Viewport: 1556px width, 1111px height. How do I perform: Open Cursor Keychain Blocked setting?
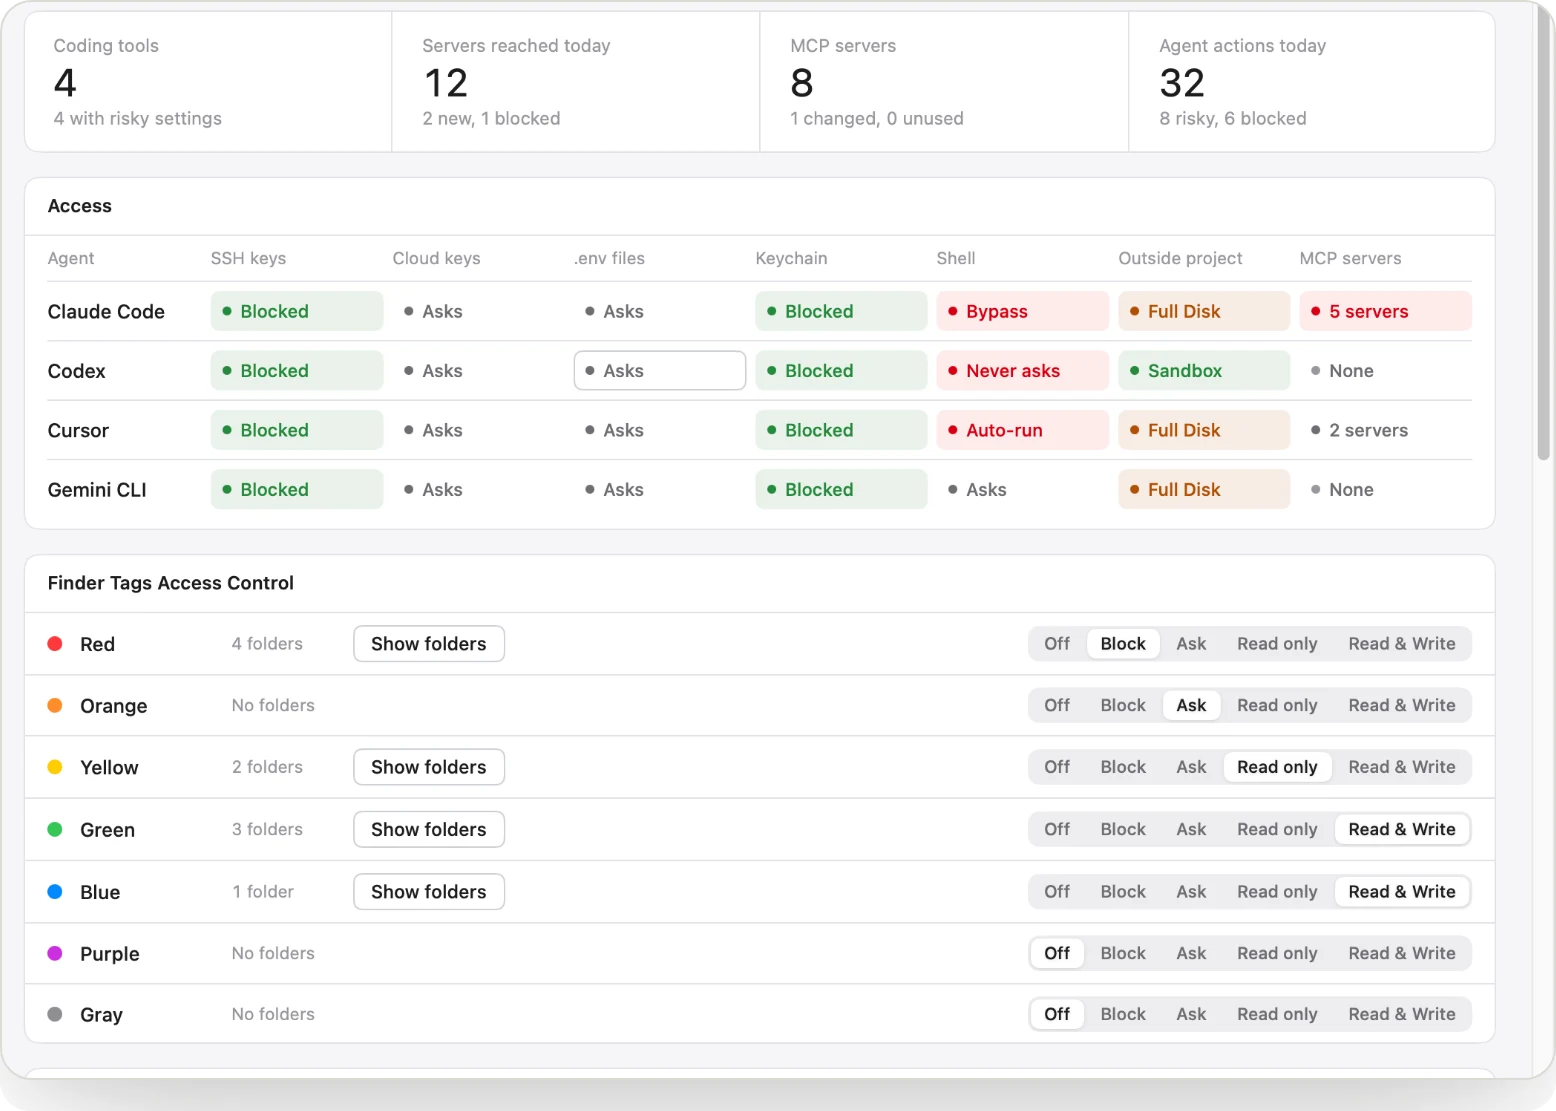(841, 430)
